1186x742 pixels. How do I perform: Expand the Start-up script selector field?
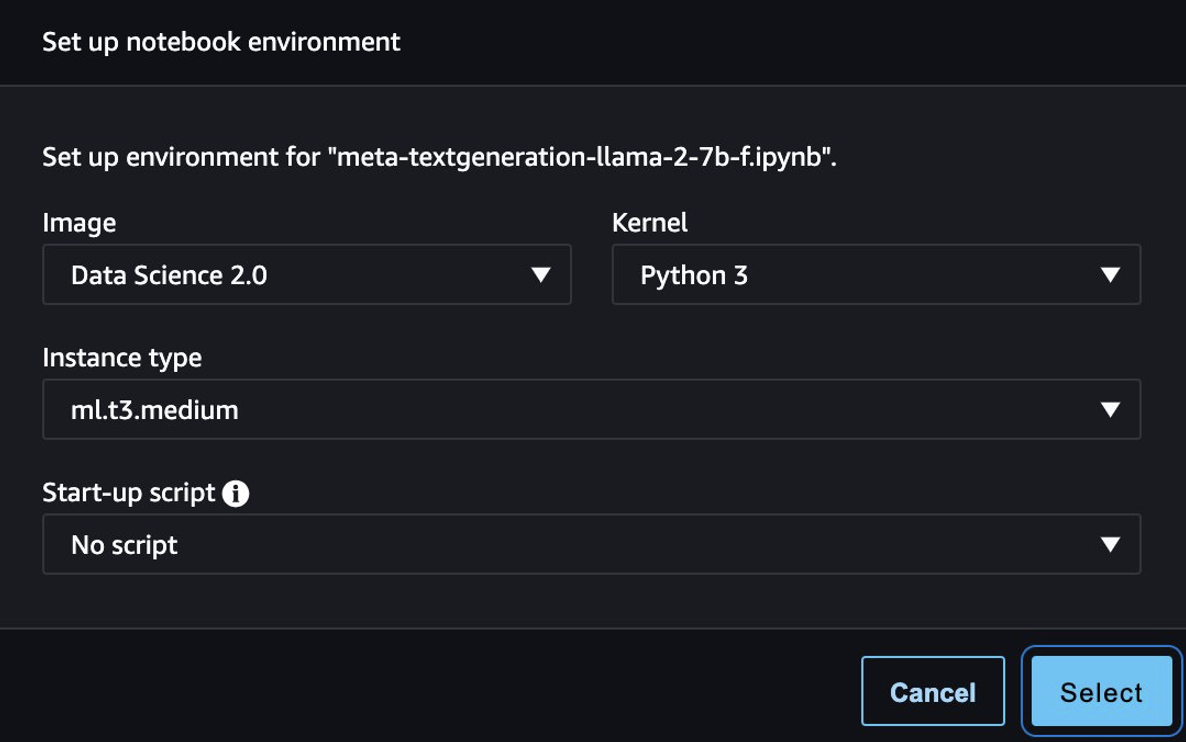pyautogui.click(x=591, y=545)
